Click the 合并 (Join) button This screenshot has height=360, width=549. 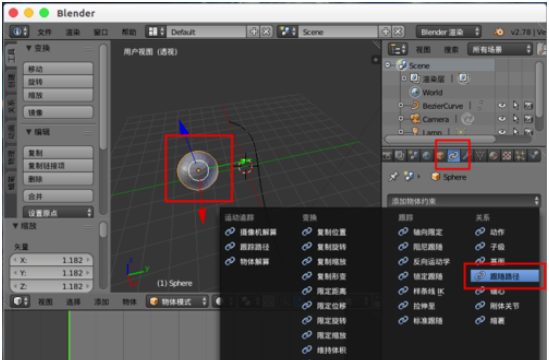tap(58, 196)
